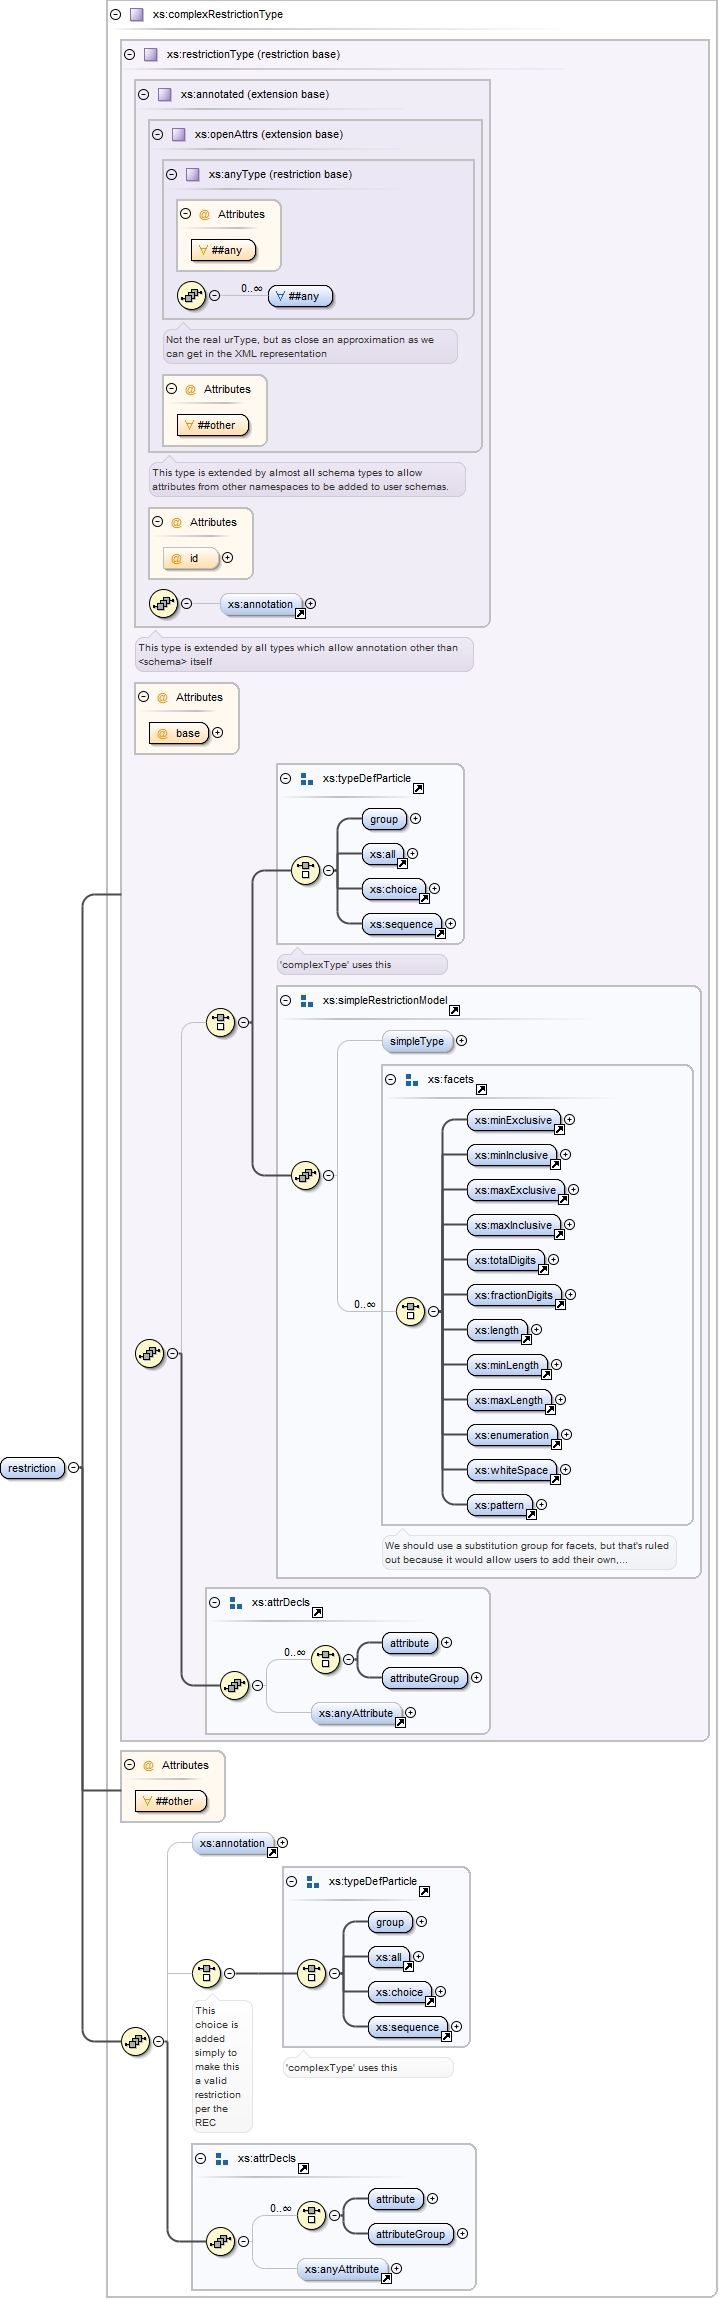
Task: Click the type icon beside xs:annotated
Action: (x=165, y=95)
